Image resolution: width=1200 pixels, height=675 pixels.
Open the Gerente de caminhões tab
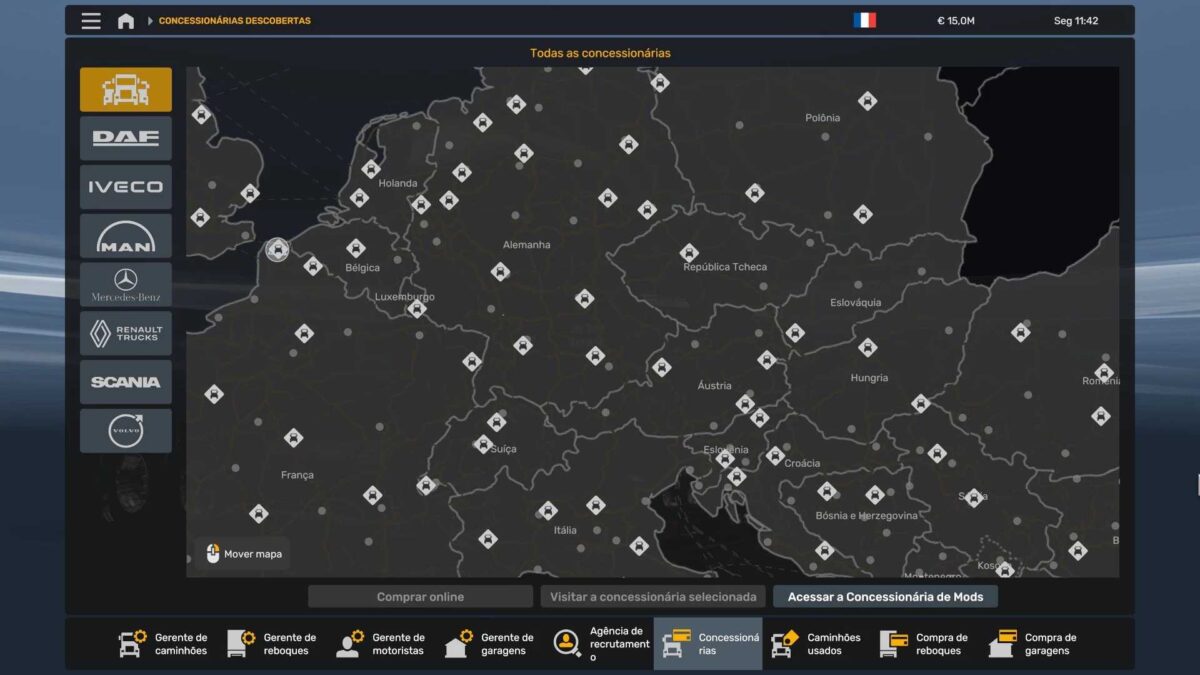pos(164,644)
